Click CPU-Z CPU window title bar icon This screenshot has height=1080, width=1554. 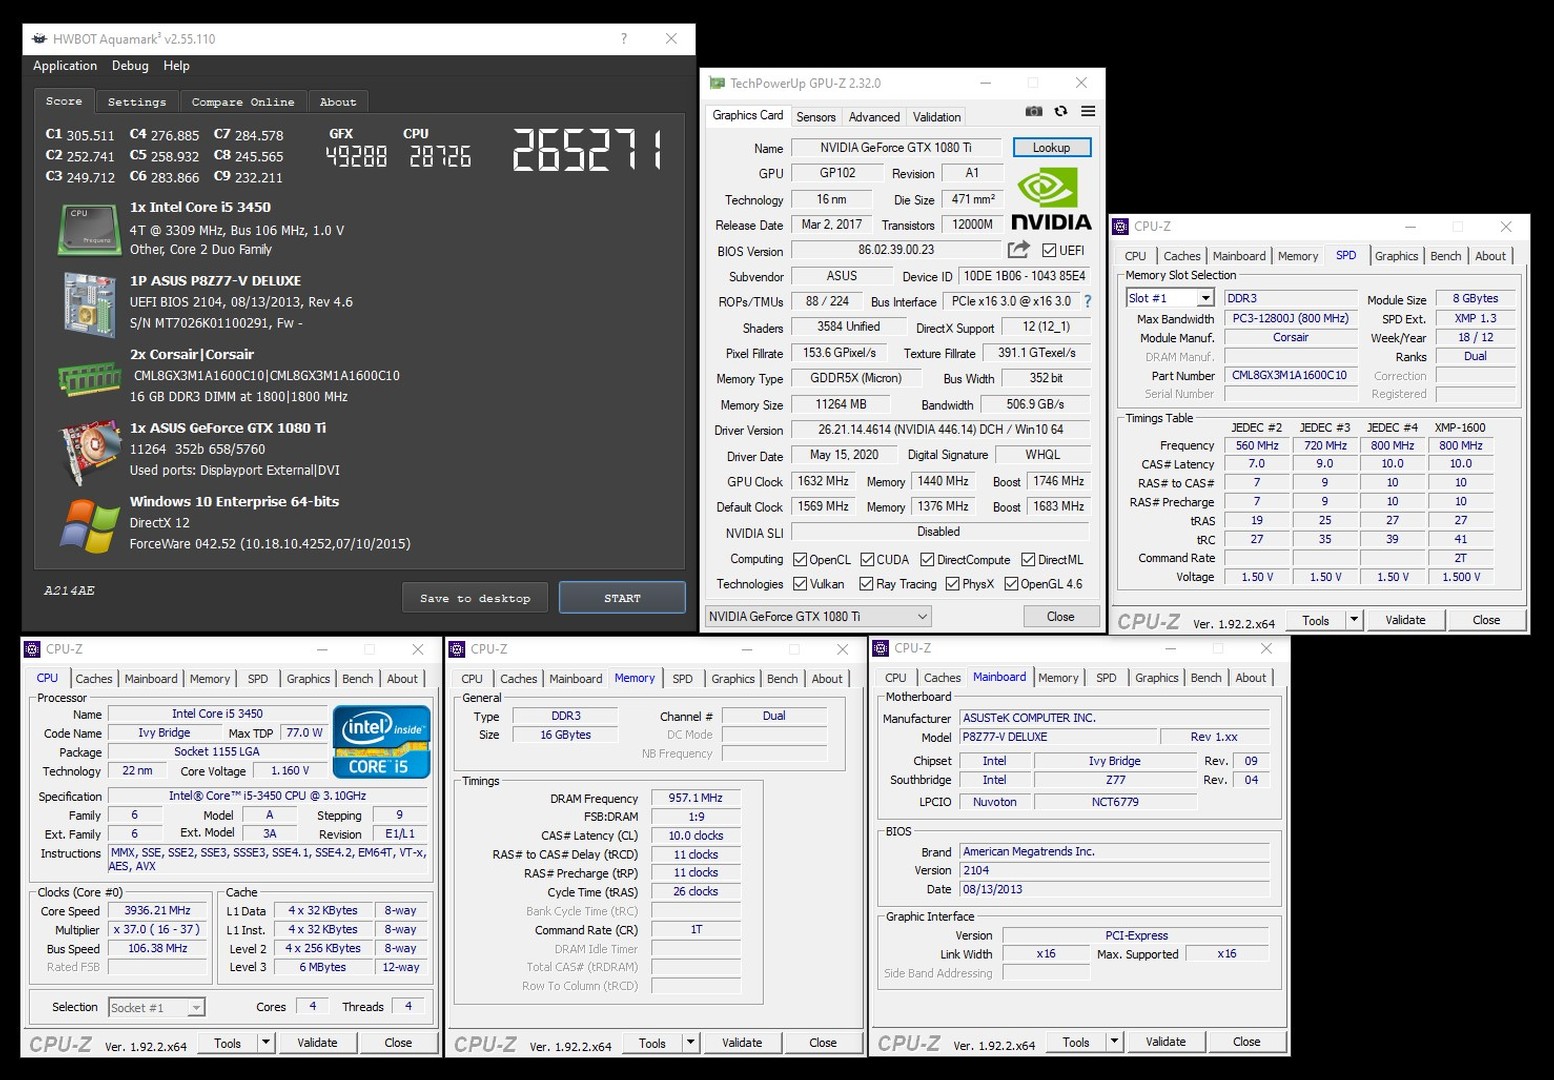[32, 649]
